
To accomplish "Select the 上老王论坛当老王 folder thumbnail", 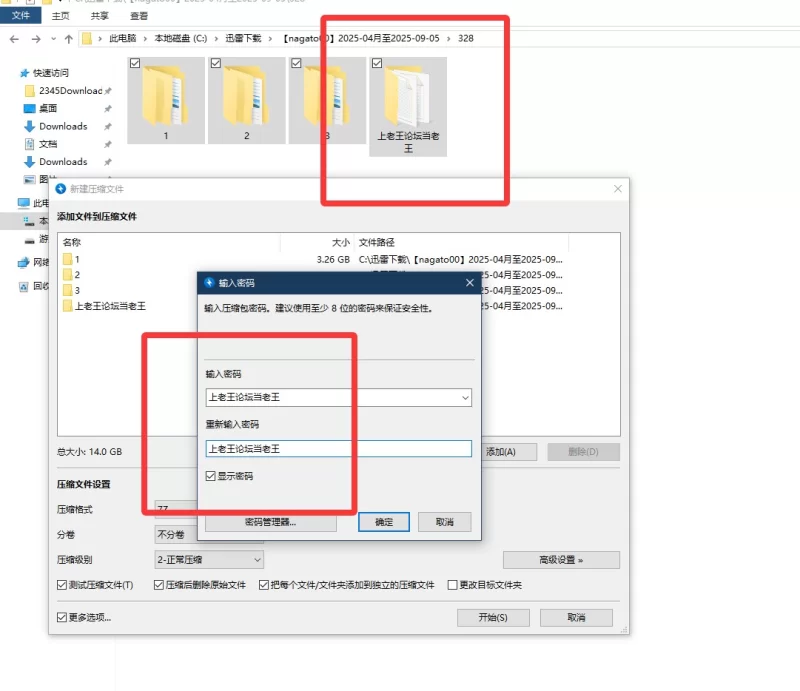I will click(x=408, y=107).
